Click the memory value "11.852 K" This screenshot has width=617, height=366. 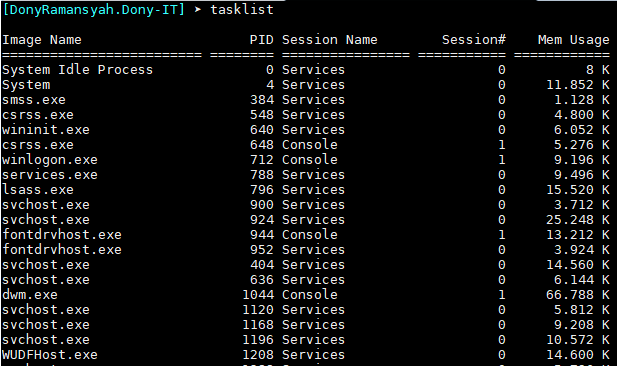coord(578,85)
